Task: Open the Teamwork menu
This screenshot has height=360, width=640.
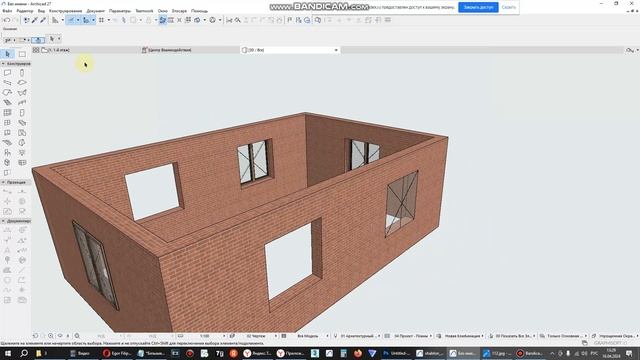Action: pyautogui.click(x=144, y=11)
